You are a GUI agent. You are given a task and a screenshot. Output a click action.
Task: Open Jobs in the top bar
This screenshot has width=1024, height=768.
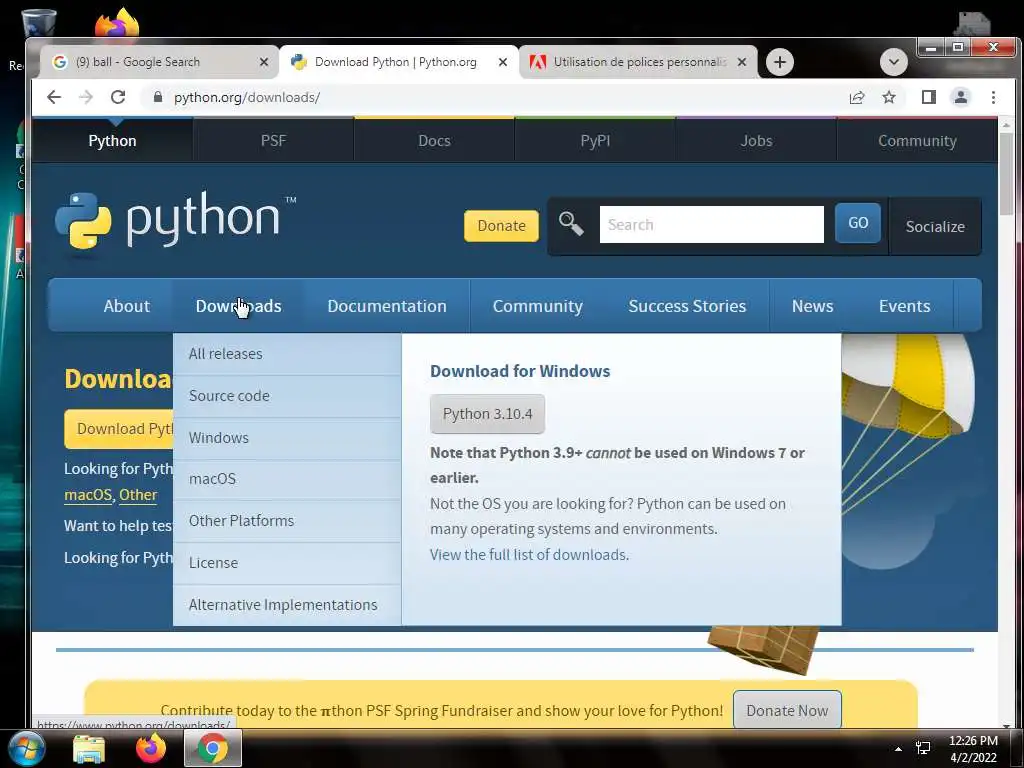point(756,140)
